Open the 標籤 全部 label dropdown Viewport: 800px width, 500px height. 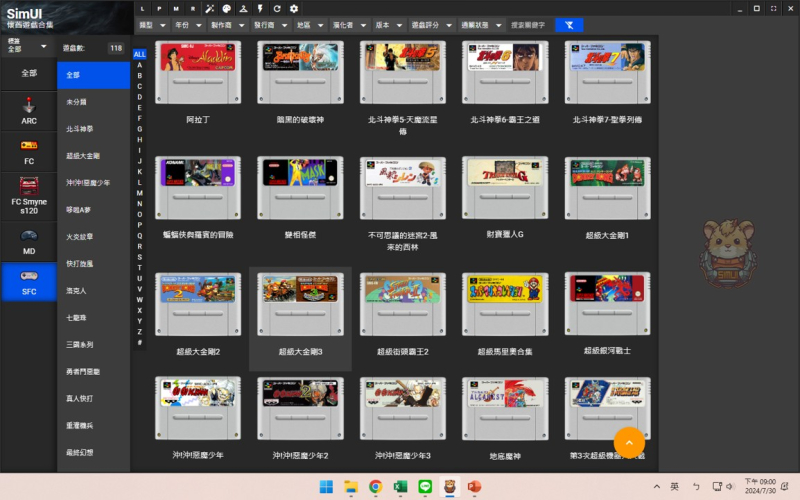(28, 45)
